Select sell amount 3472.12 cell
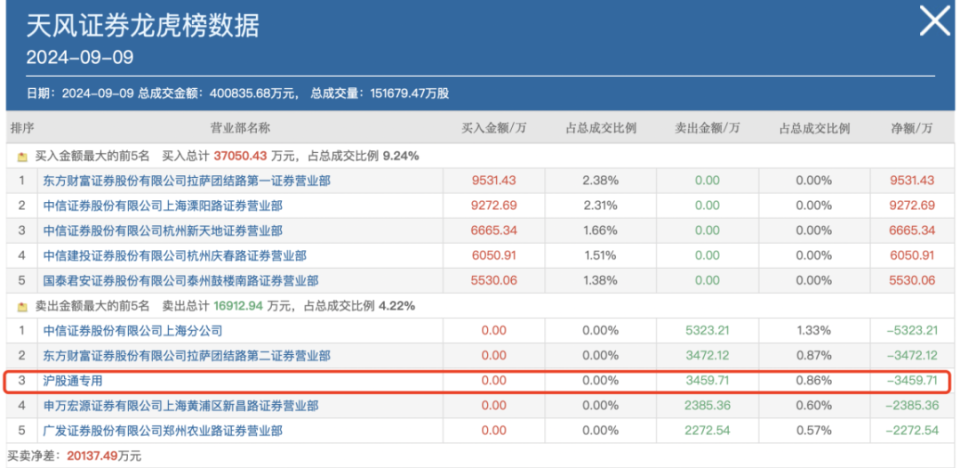Viewport: 960px width, 468px height. point(707,356)
